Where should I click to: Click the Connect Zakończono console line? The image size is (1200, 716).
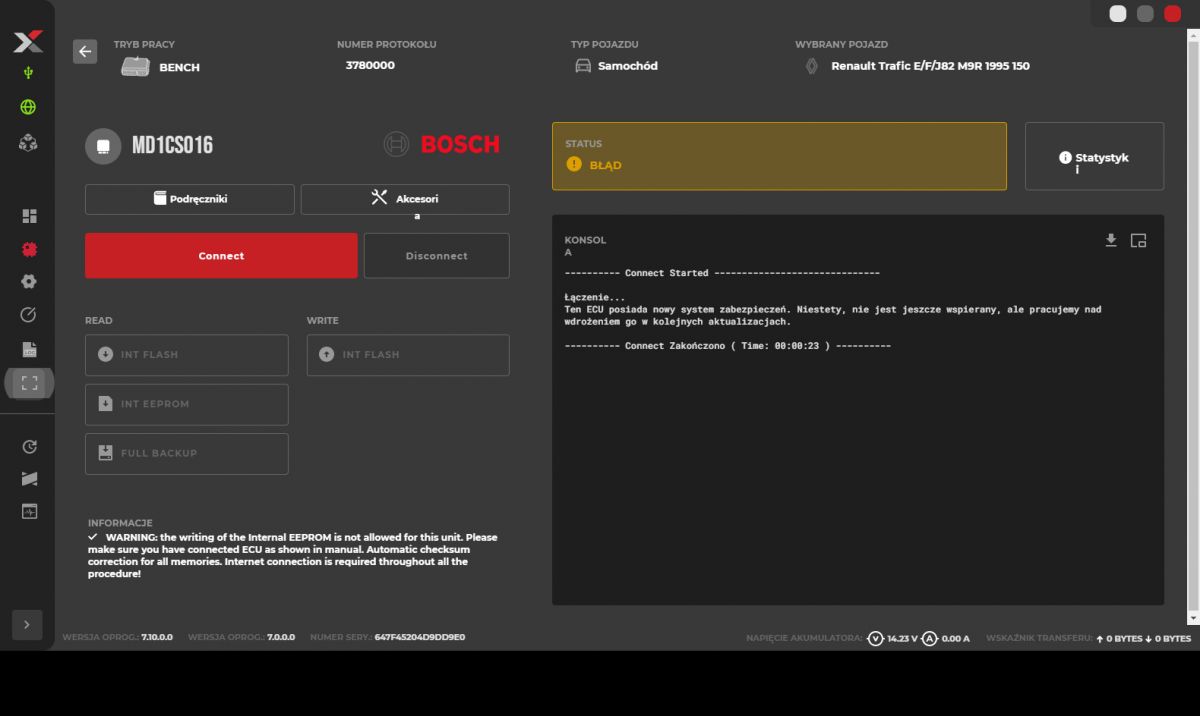point(727,346)
